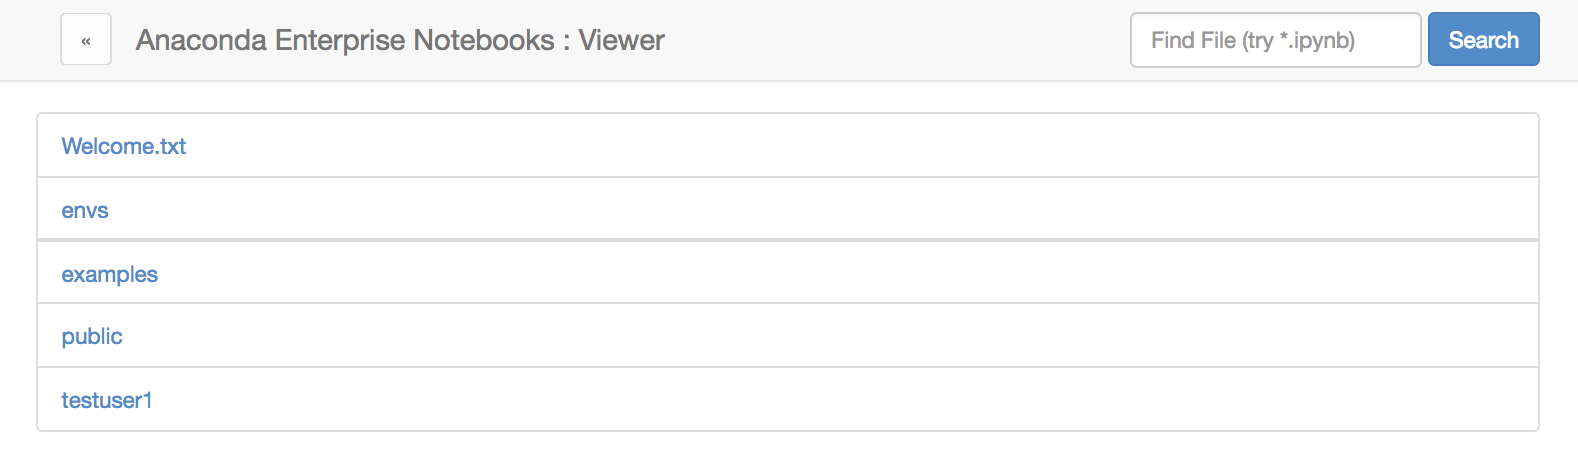
Task: Open the Welcome.txt file
Action: pos(124,146)
